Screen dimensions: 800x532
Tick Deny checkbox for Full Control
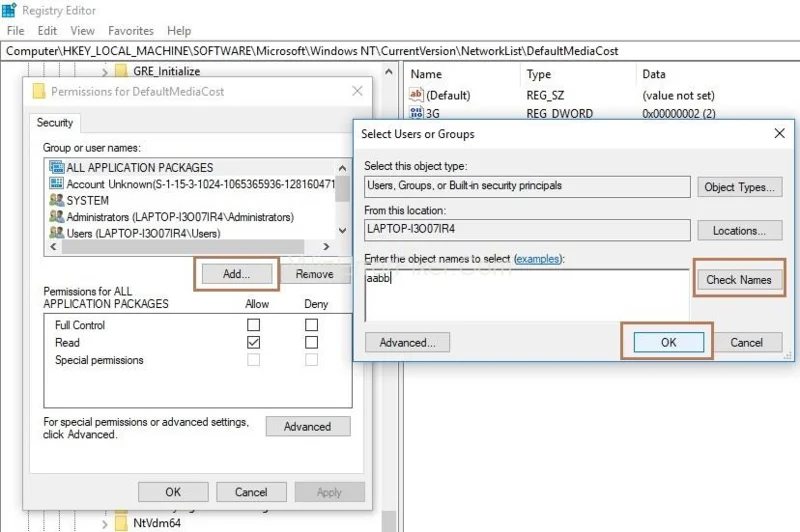tap(311, 325)
